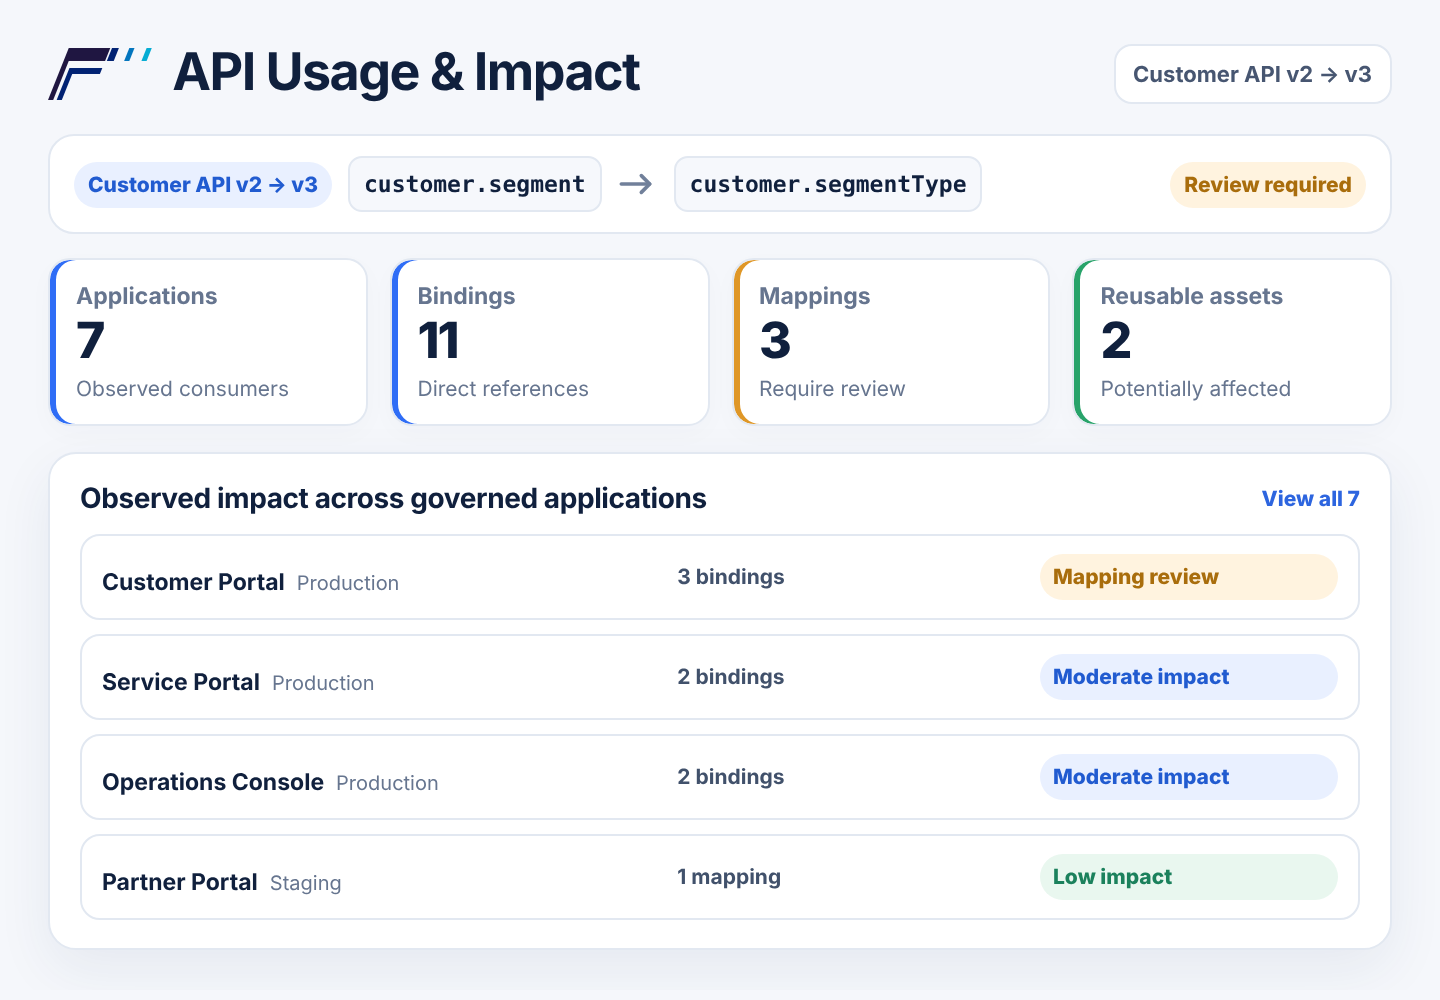Open the Mappings summary card
This screenshot has width=1440, height=1000.
coord(891,342)
